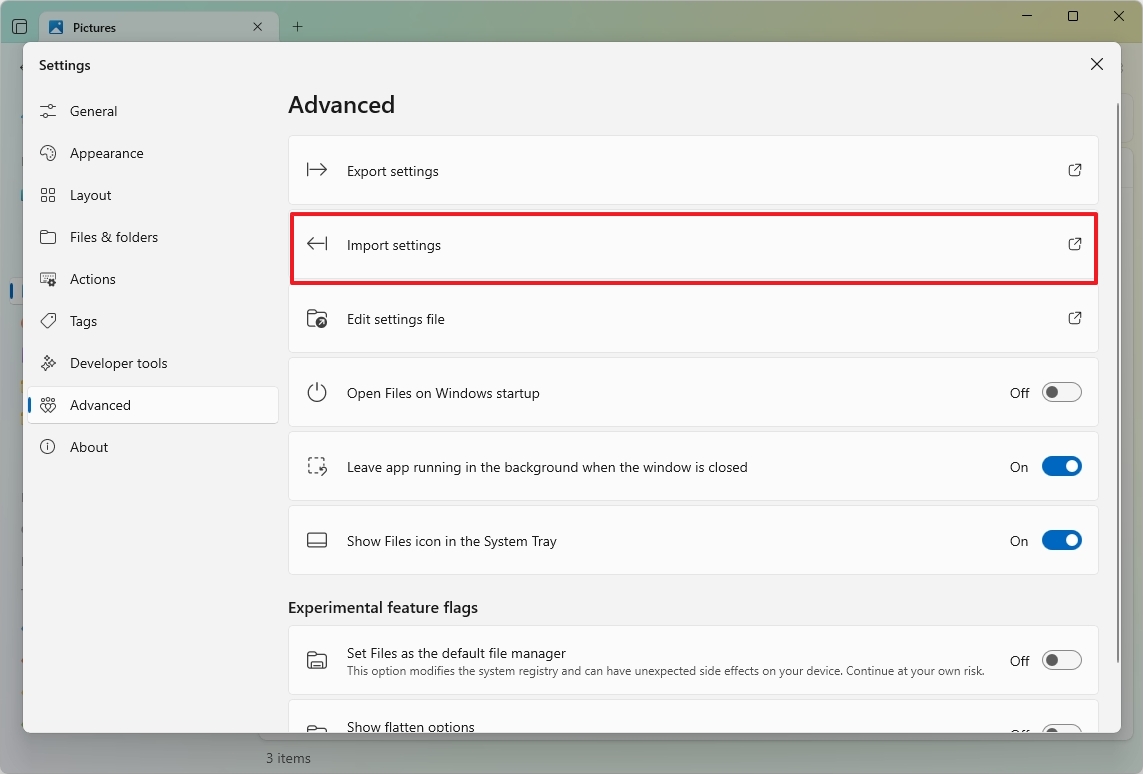Click the tab list panel button

(19, 26)
